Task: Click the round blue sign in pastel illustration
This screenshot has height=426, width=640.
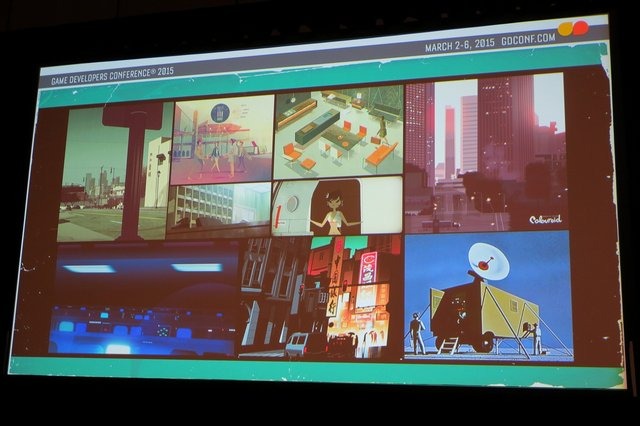Action: point(220,112)
